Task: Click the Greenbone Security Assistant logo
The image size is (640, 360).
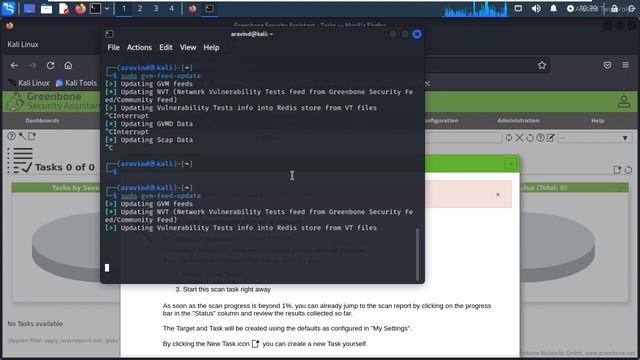Action: tap(53, 101)
